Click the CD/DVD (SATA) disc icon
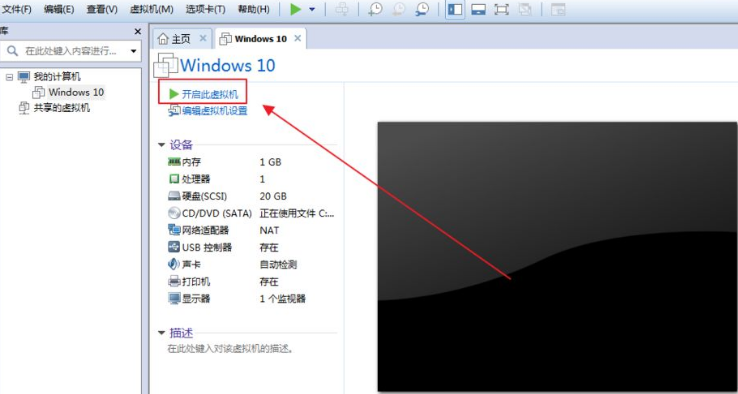The height and width of the screenshot is (394, 738). 174,213
